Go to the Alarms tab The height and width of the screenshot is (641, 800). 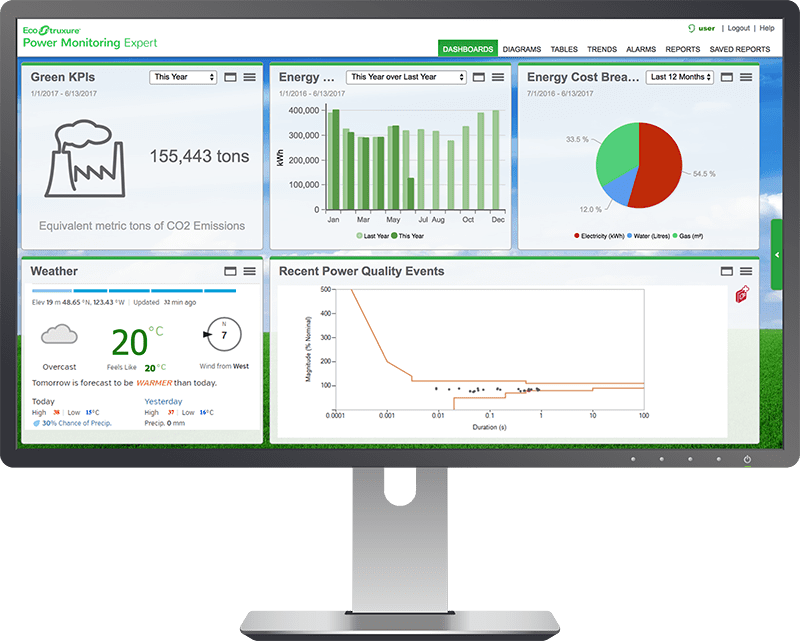point(641,49)
